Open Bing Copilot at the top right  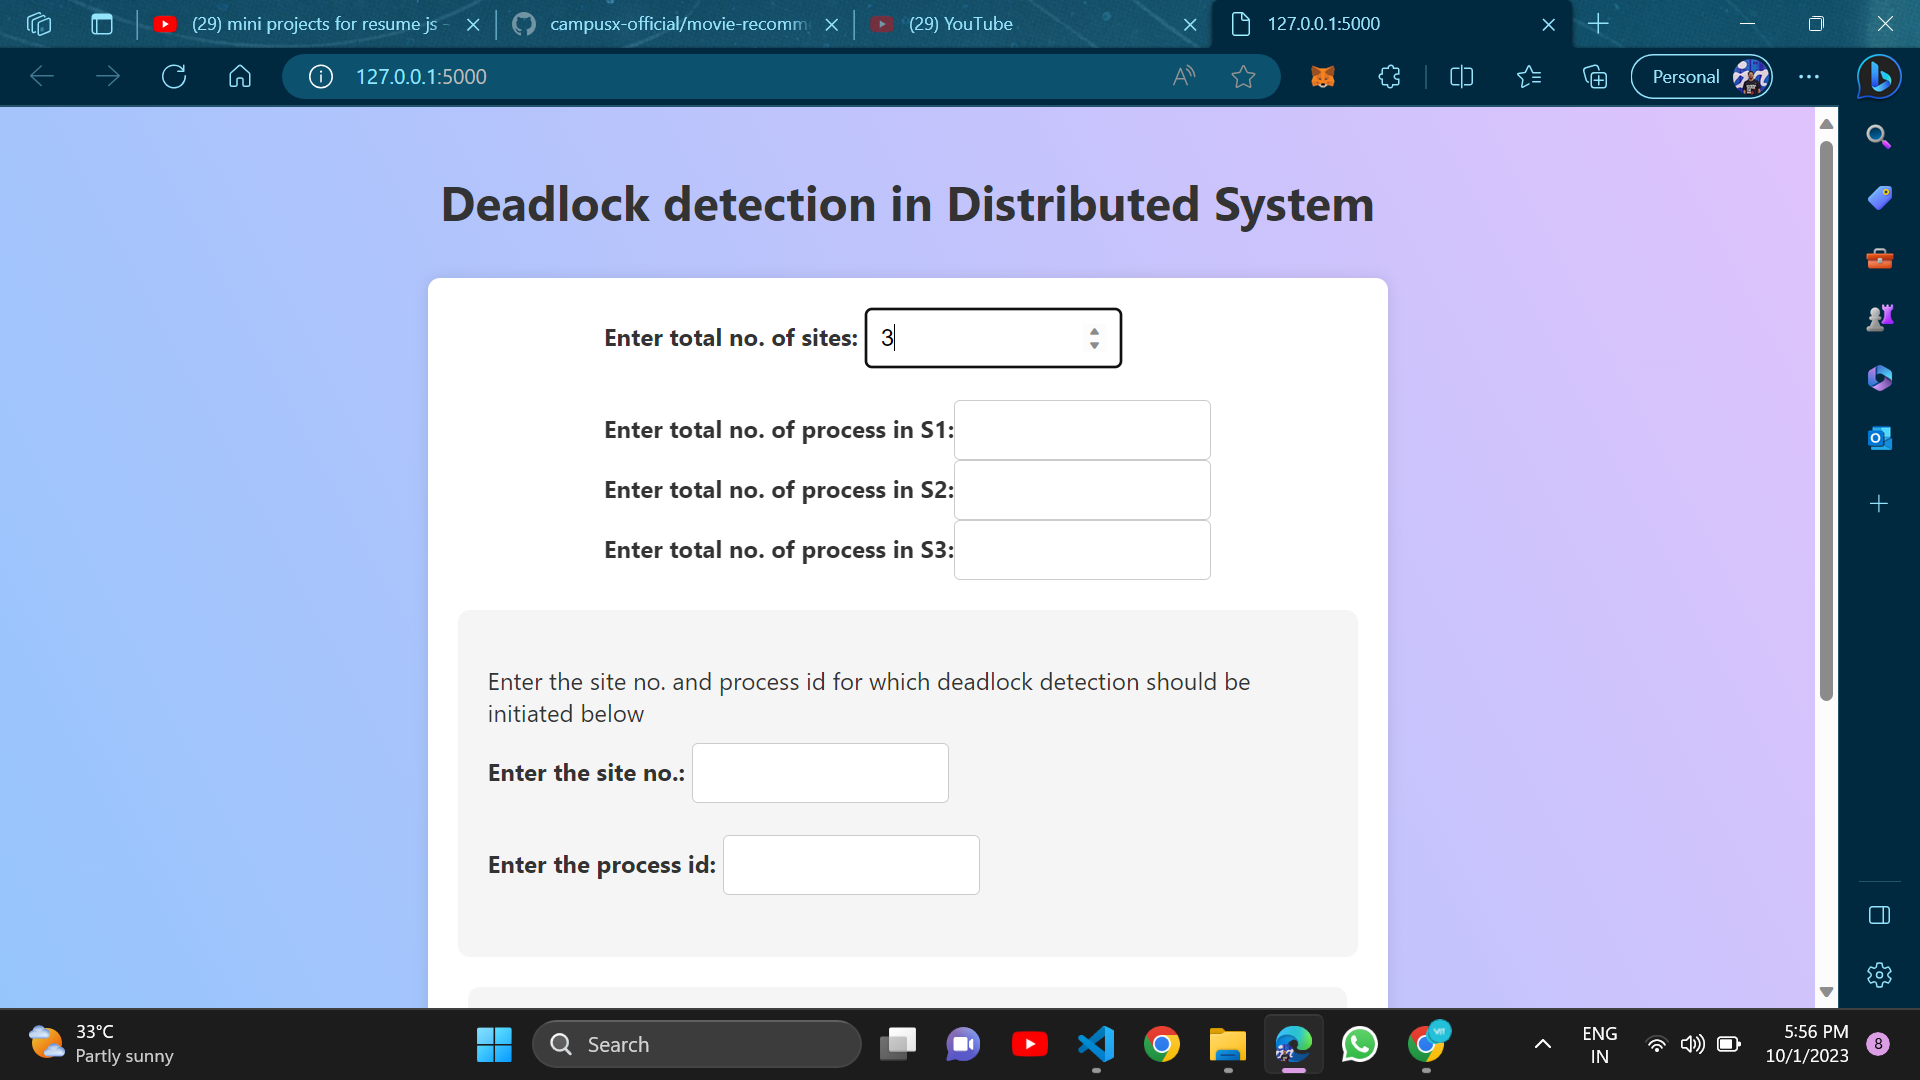pos(1879,76)
